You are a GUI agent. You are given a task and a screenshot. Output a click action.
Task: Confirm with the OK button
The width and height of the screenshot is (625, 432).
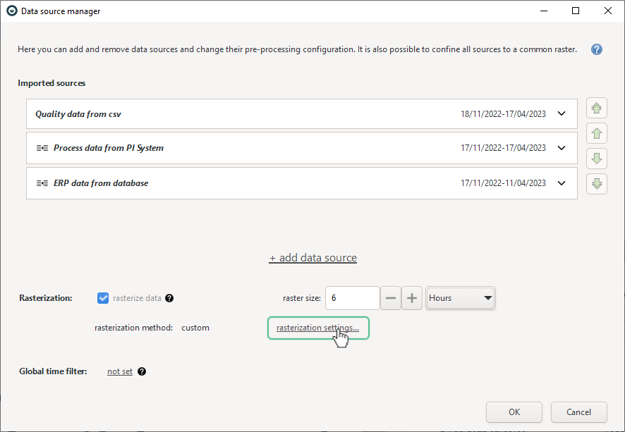(514, 412)
